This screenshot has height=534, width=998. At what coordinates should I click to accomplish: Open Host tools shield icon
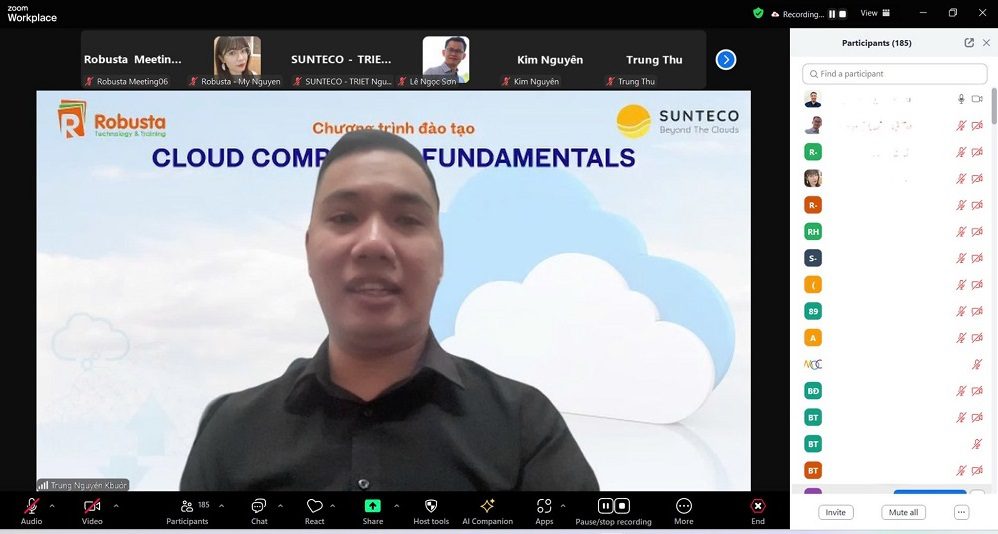click(431, 511)
